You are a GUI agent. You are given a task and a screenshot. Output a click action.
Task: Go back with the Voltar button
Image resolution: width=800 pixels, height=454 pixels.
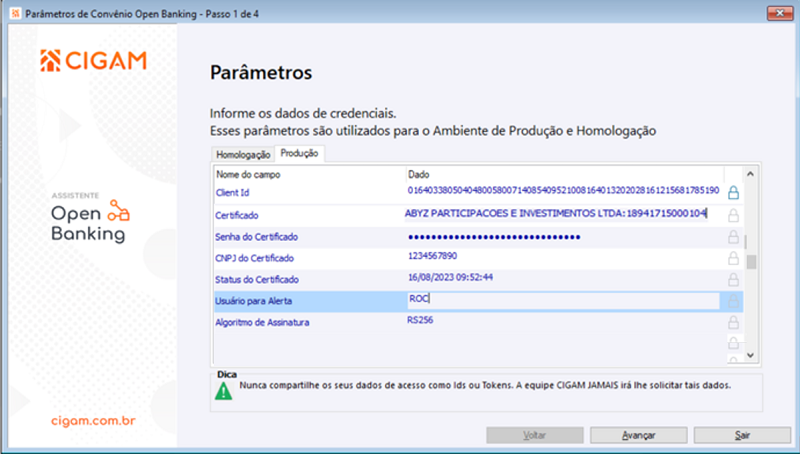pyautogui.click(x=535, y=435)
